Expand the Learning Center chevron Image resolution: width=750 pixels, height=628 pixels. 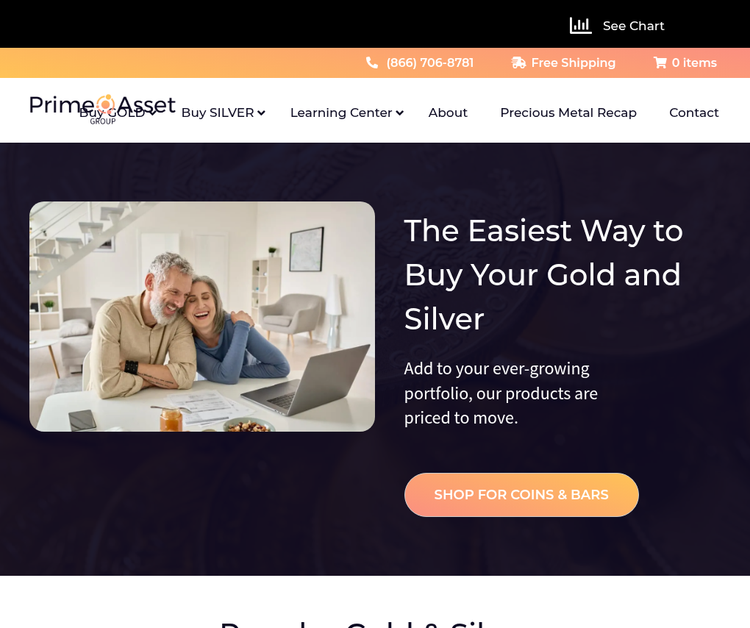[x=399, y=113]
